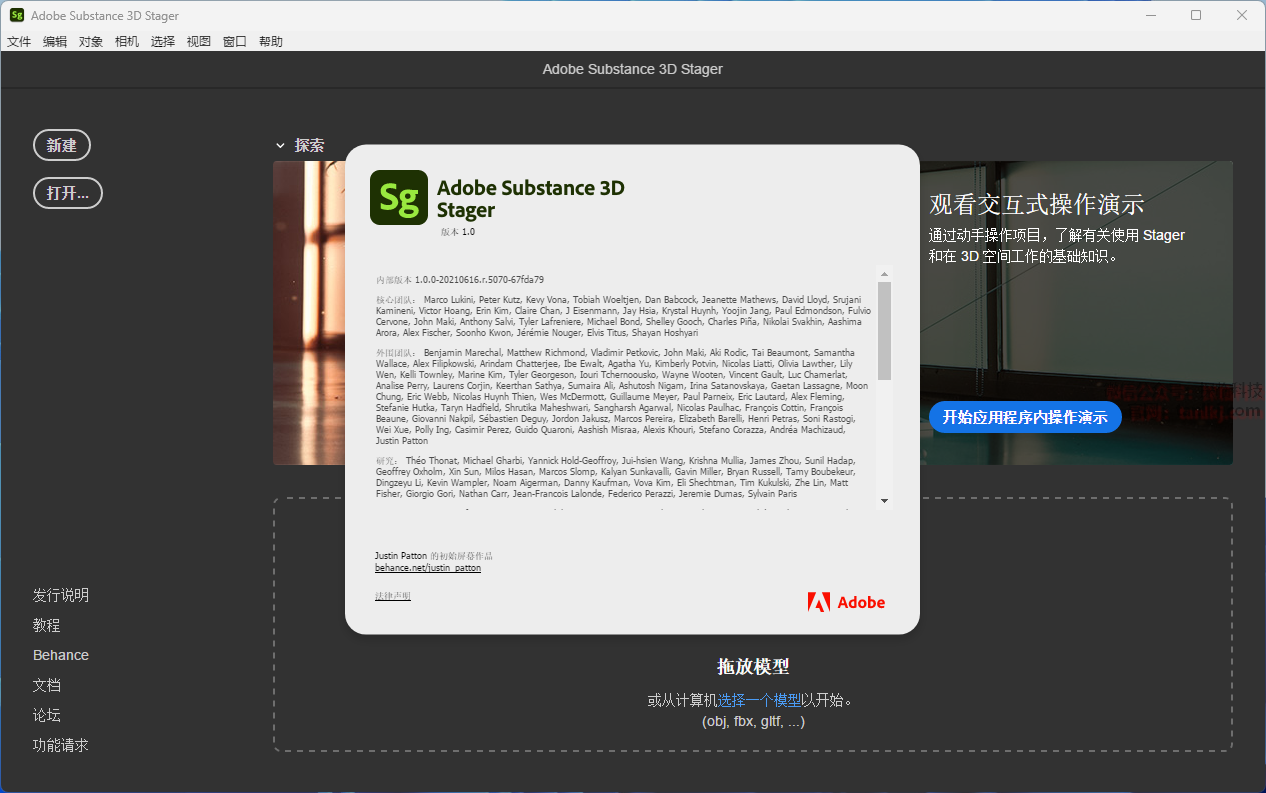
Task: Open the 教程 sidebar link
Action: coord(47,625)
